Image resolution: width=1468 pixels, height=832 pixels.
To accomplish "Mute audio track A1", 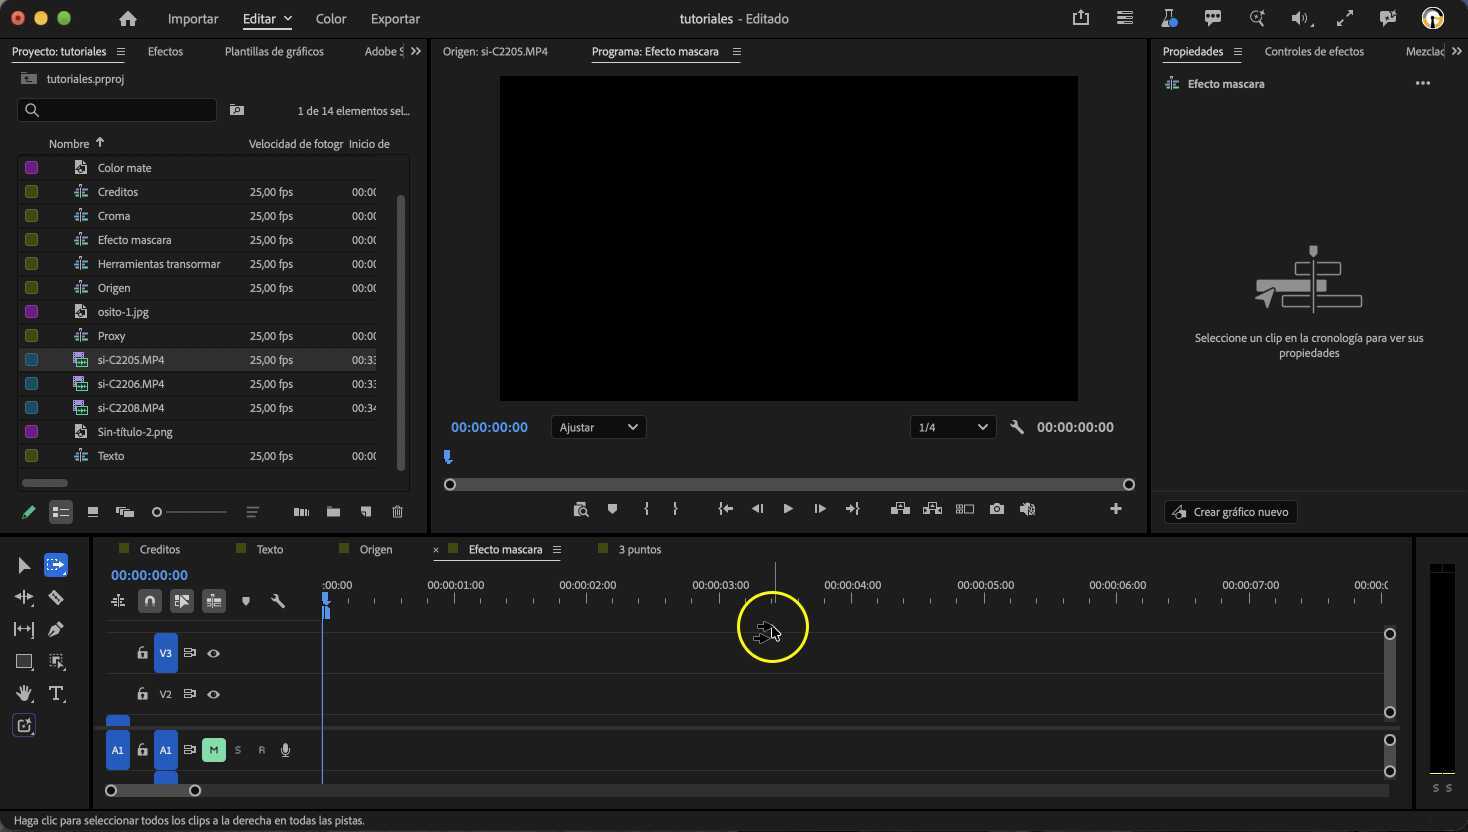I will point(214,750).
